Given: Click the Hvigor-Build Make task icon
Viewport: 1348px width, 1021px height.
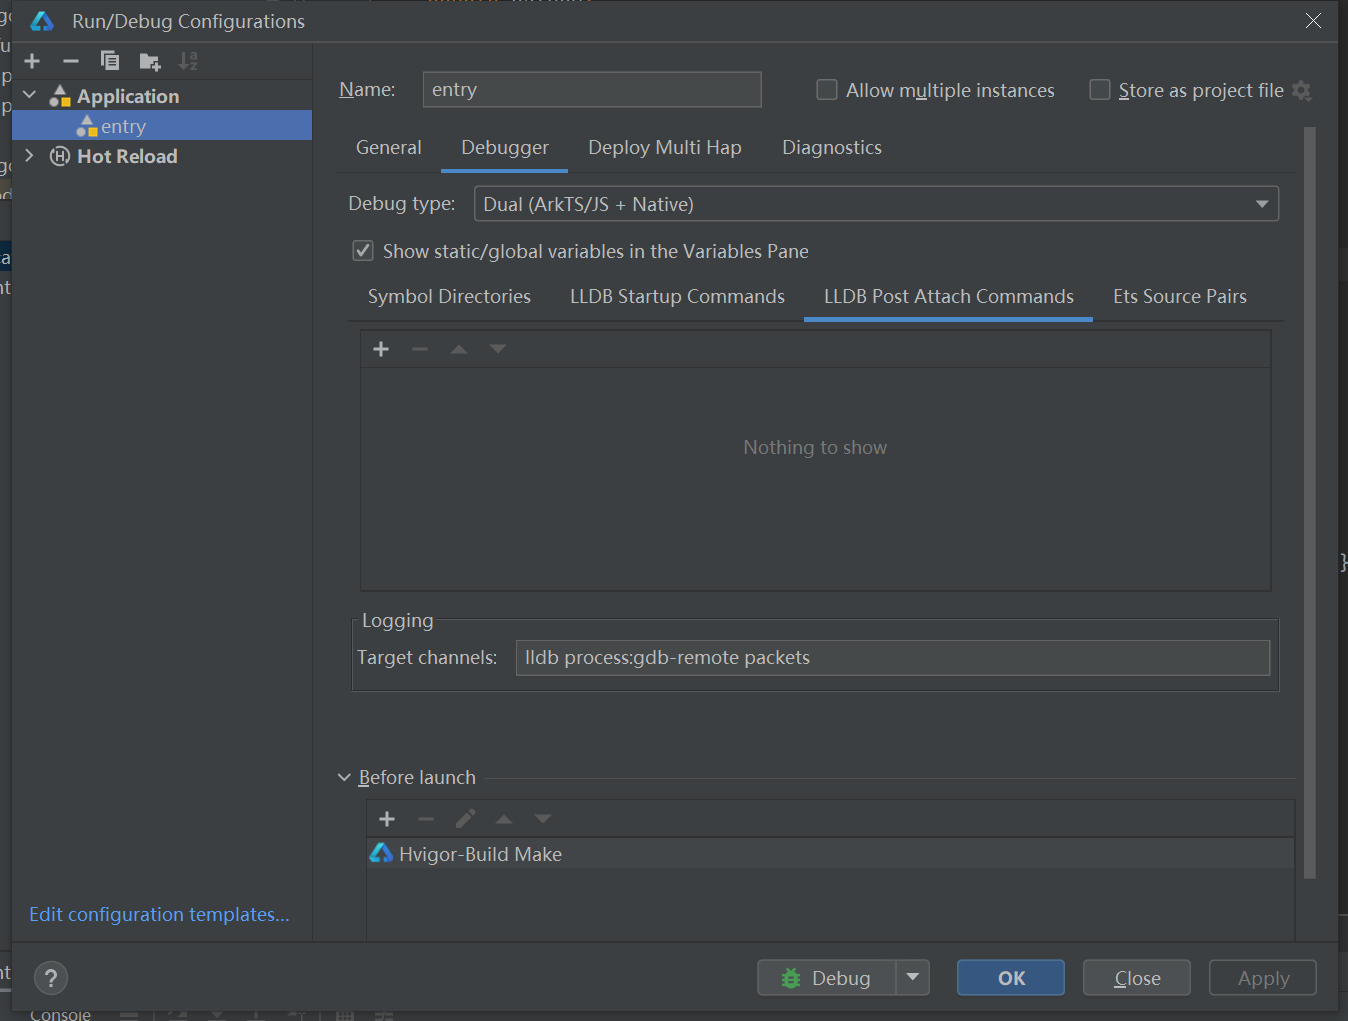Looking at the screenshot, I should coord(381,853).
